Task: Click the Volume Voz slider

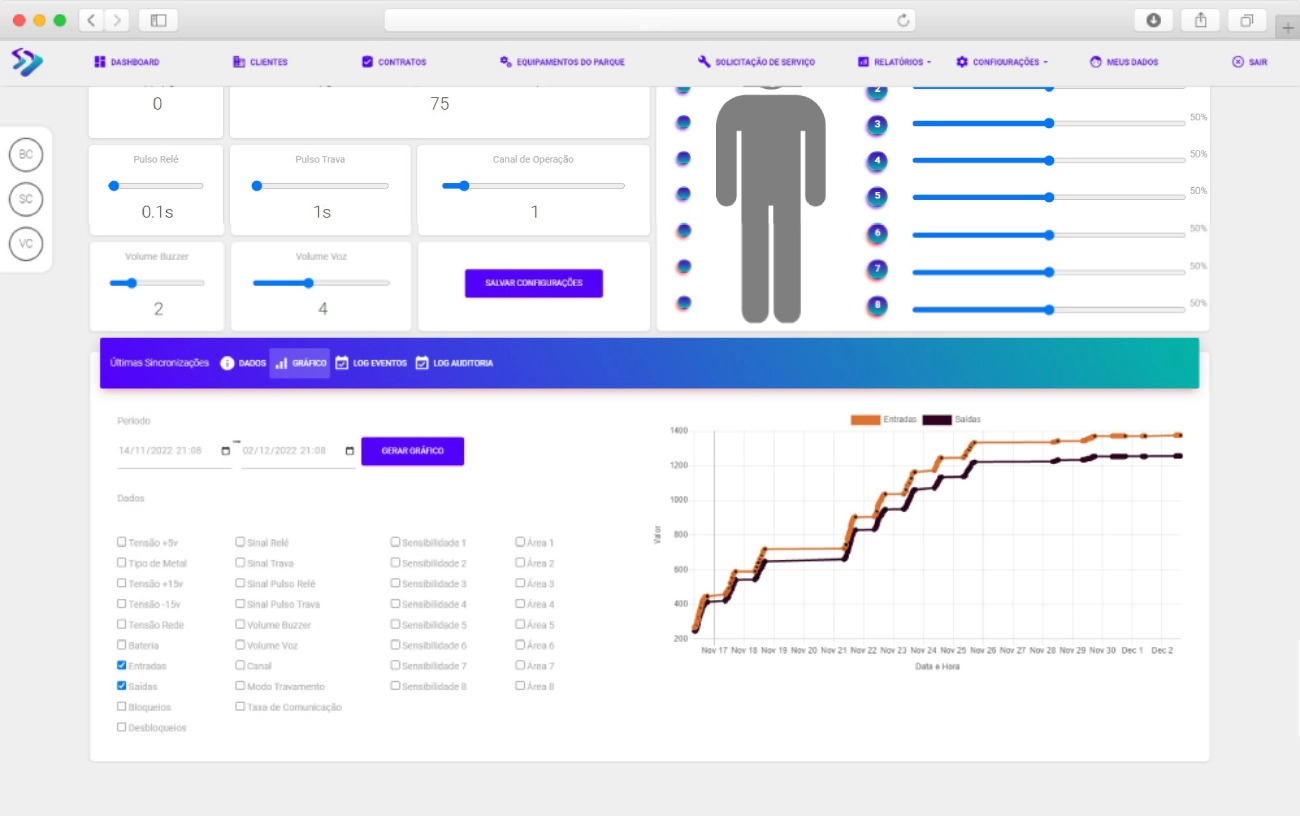Action: tap(321, 283)
